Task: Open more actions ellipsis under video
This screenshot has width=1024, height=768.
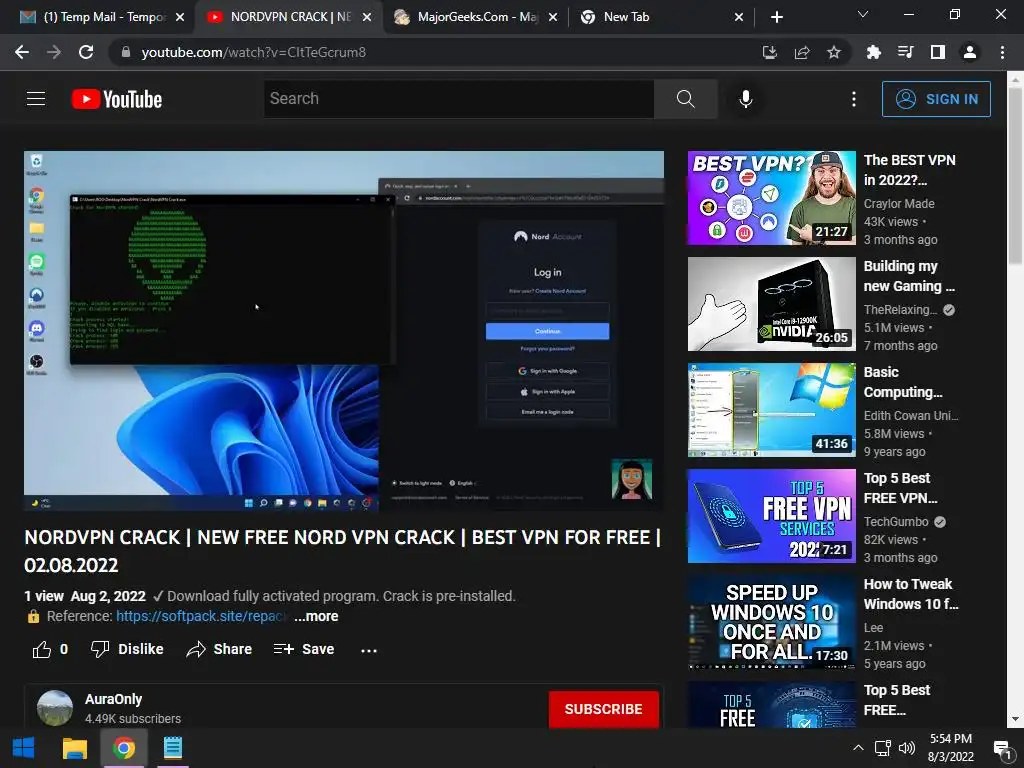Action: click(x=369, y=650)
